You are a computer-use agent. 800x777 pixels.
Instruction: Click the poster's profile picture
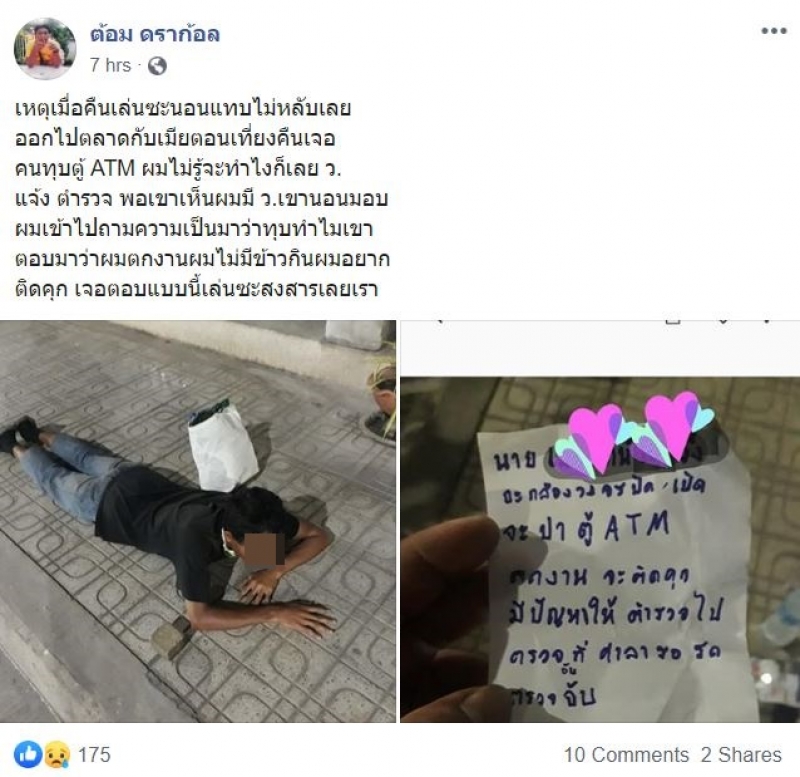pos(45,48)
